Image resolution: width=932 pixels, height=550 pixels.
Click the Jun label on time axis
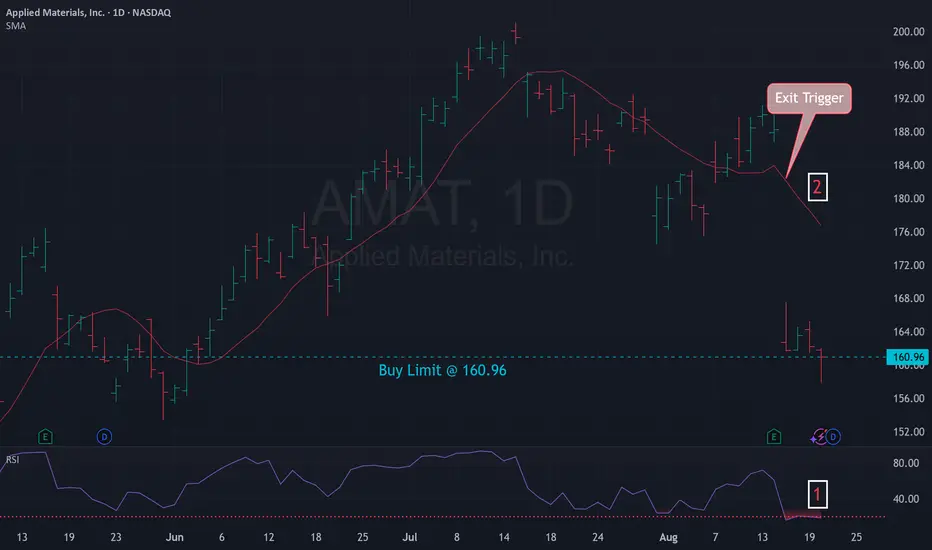pos(174,537)
